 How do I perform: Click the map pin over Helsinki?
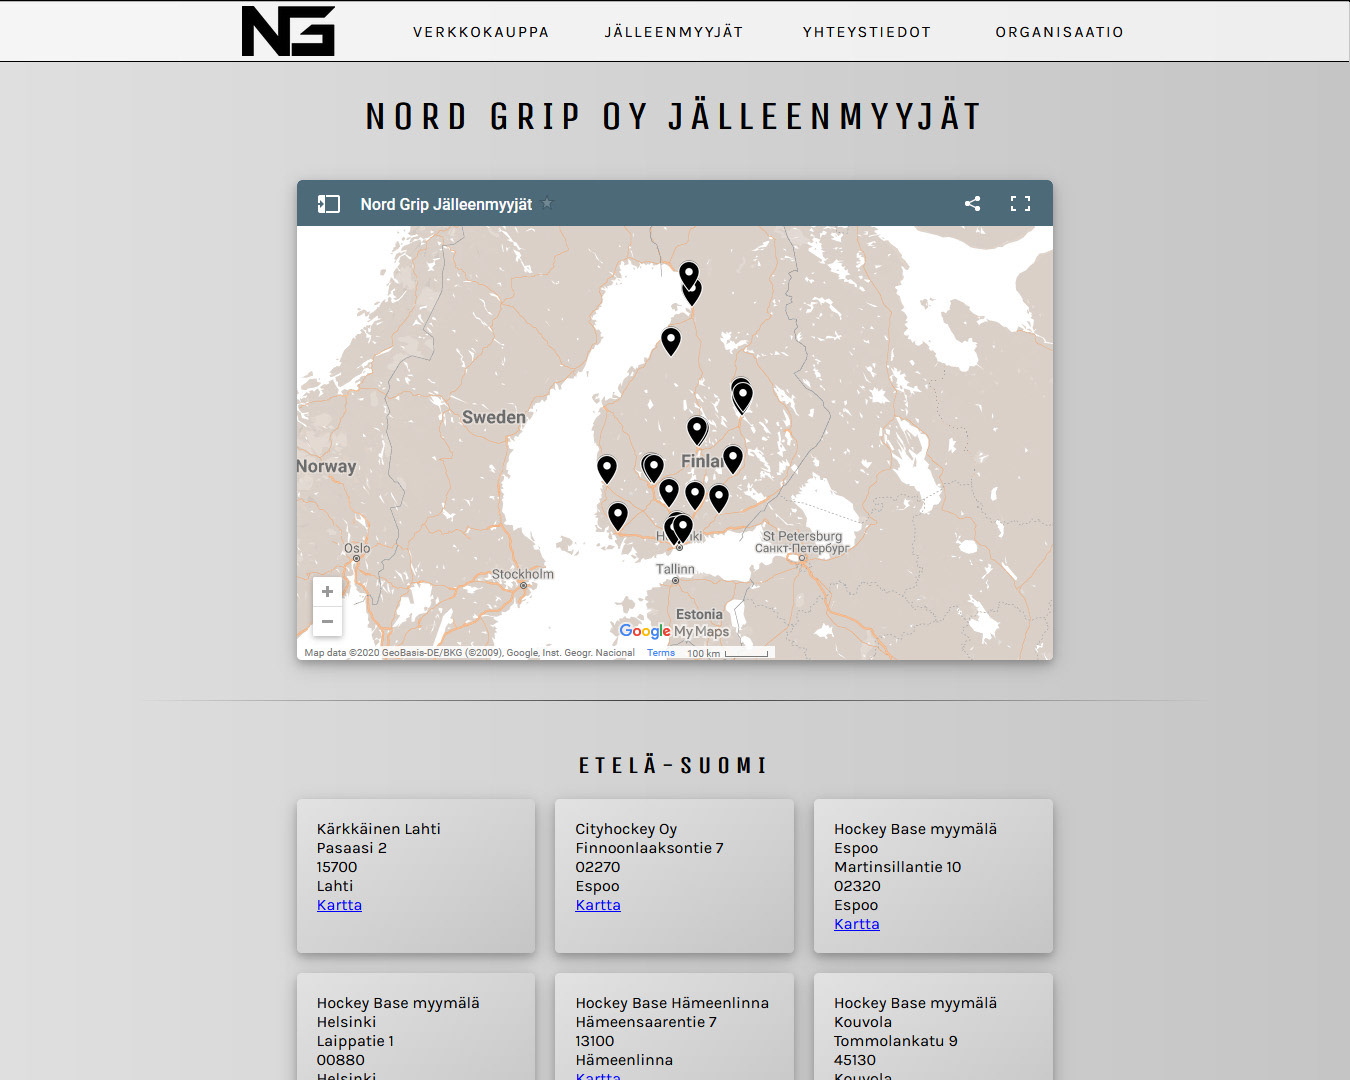(x=683, y=526)
